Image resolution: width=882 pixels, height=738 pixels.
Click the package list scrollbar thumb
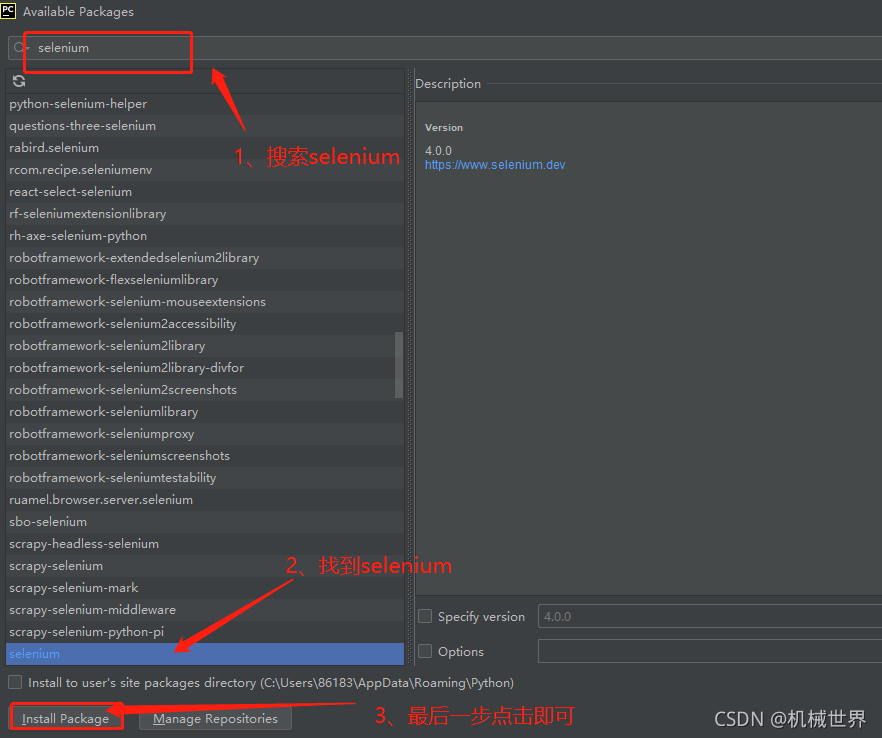click(399, 364)
